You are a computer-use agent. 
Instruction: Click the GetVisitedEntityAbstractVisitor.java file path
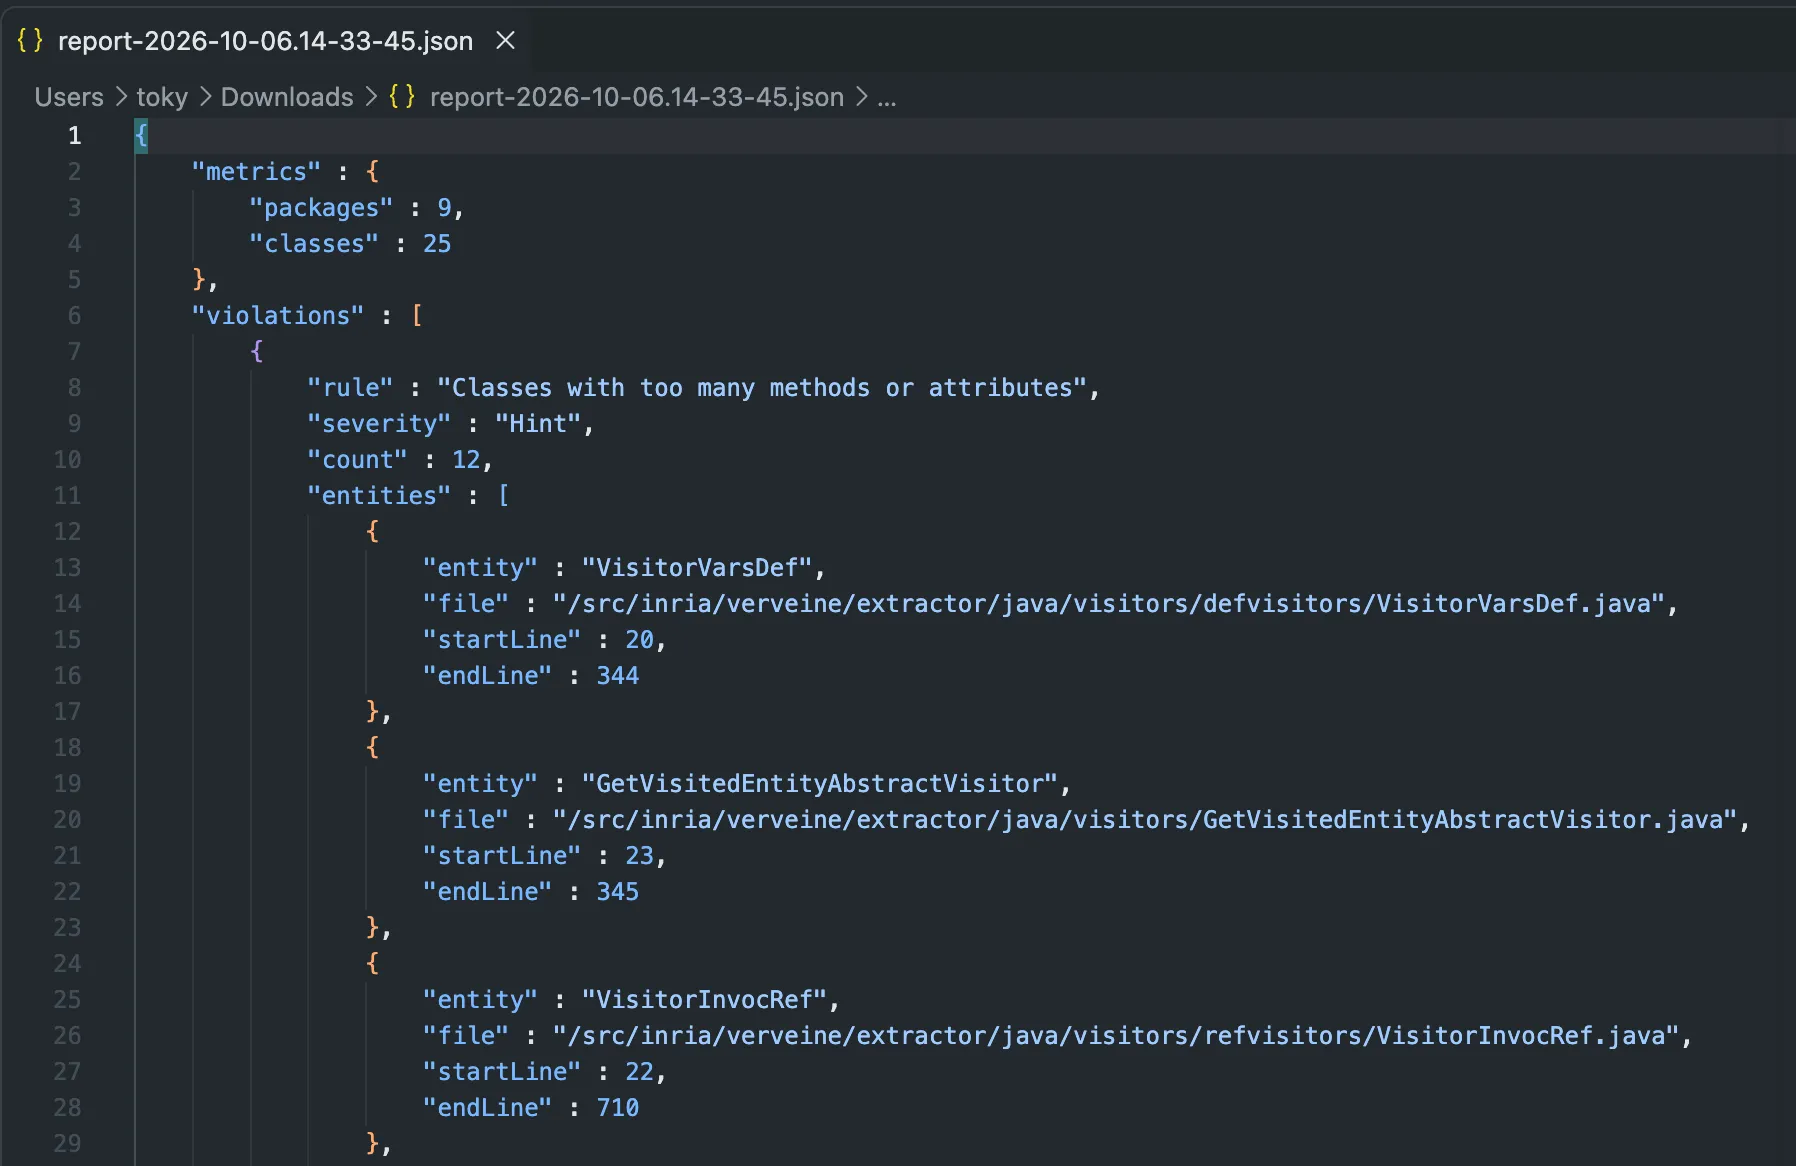(1145, 819)
